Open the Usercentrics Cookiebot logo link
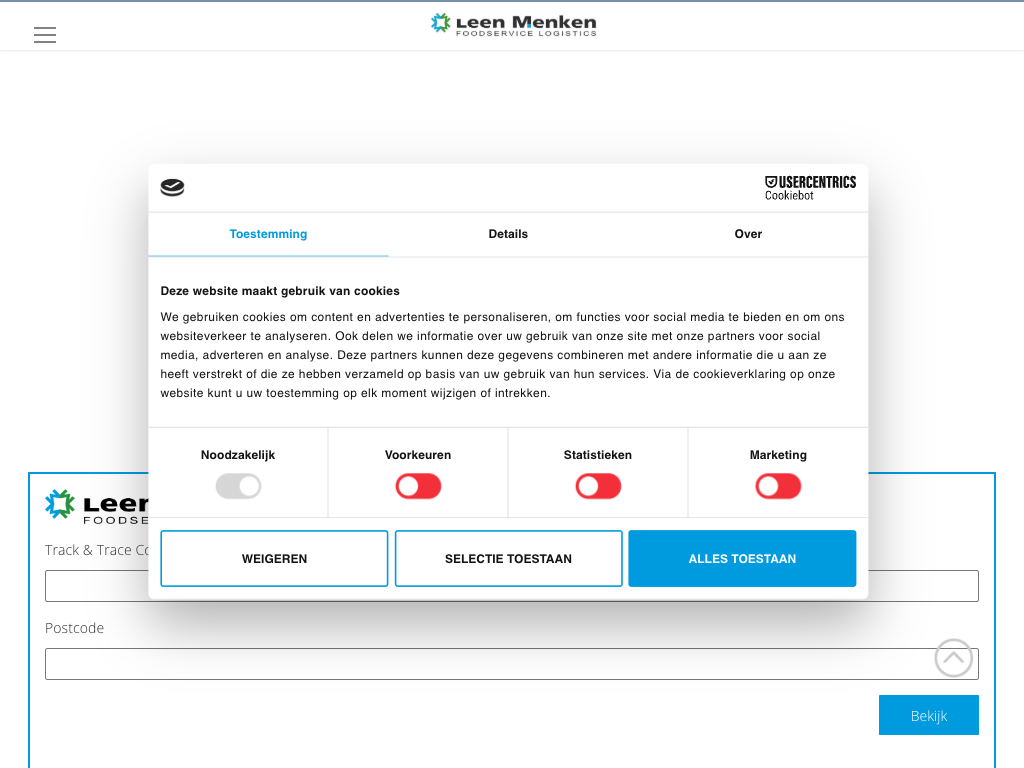Viewport: 1024px width, 768px height. click(810, 187)
